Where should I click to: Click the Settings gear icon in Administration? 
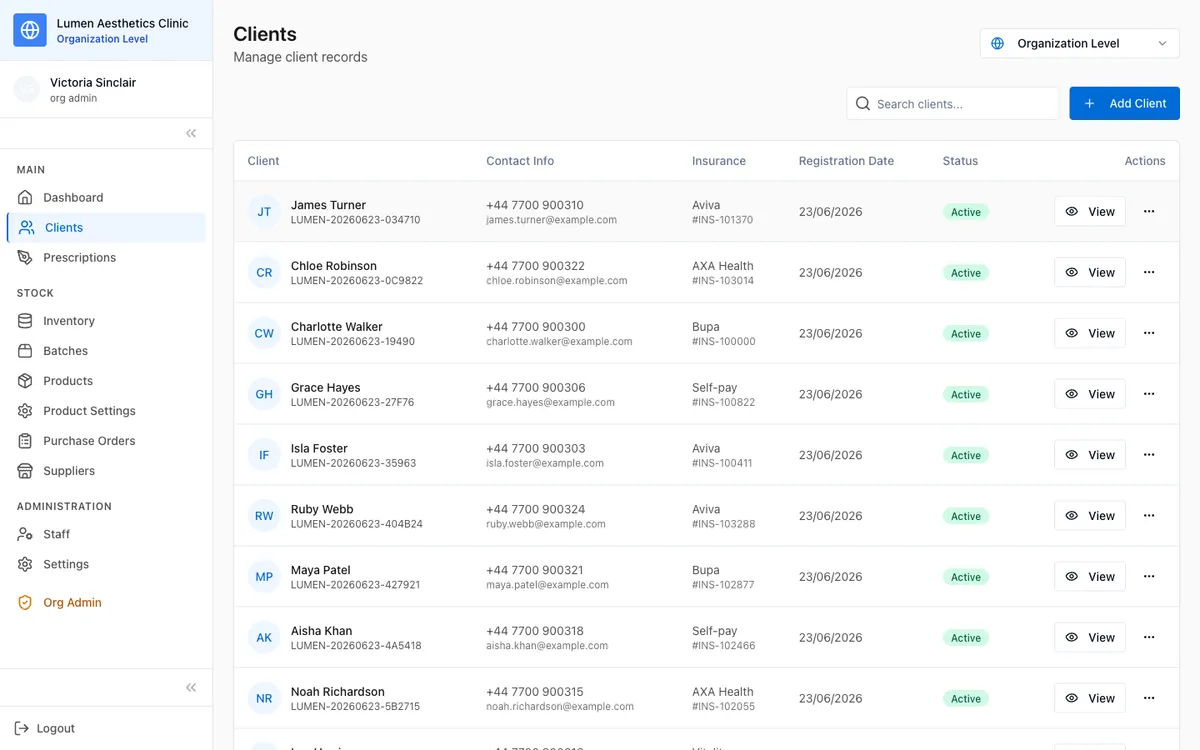pyautogui.click(x=25, y=564)
